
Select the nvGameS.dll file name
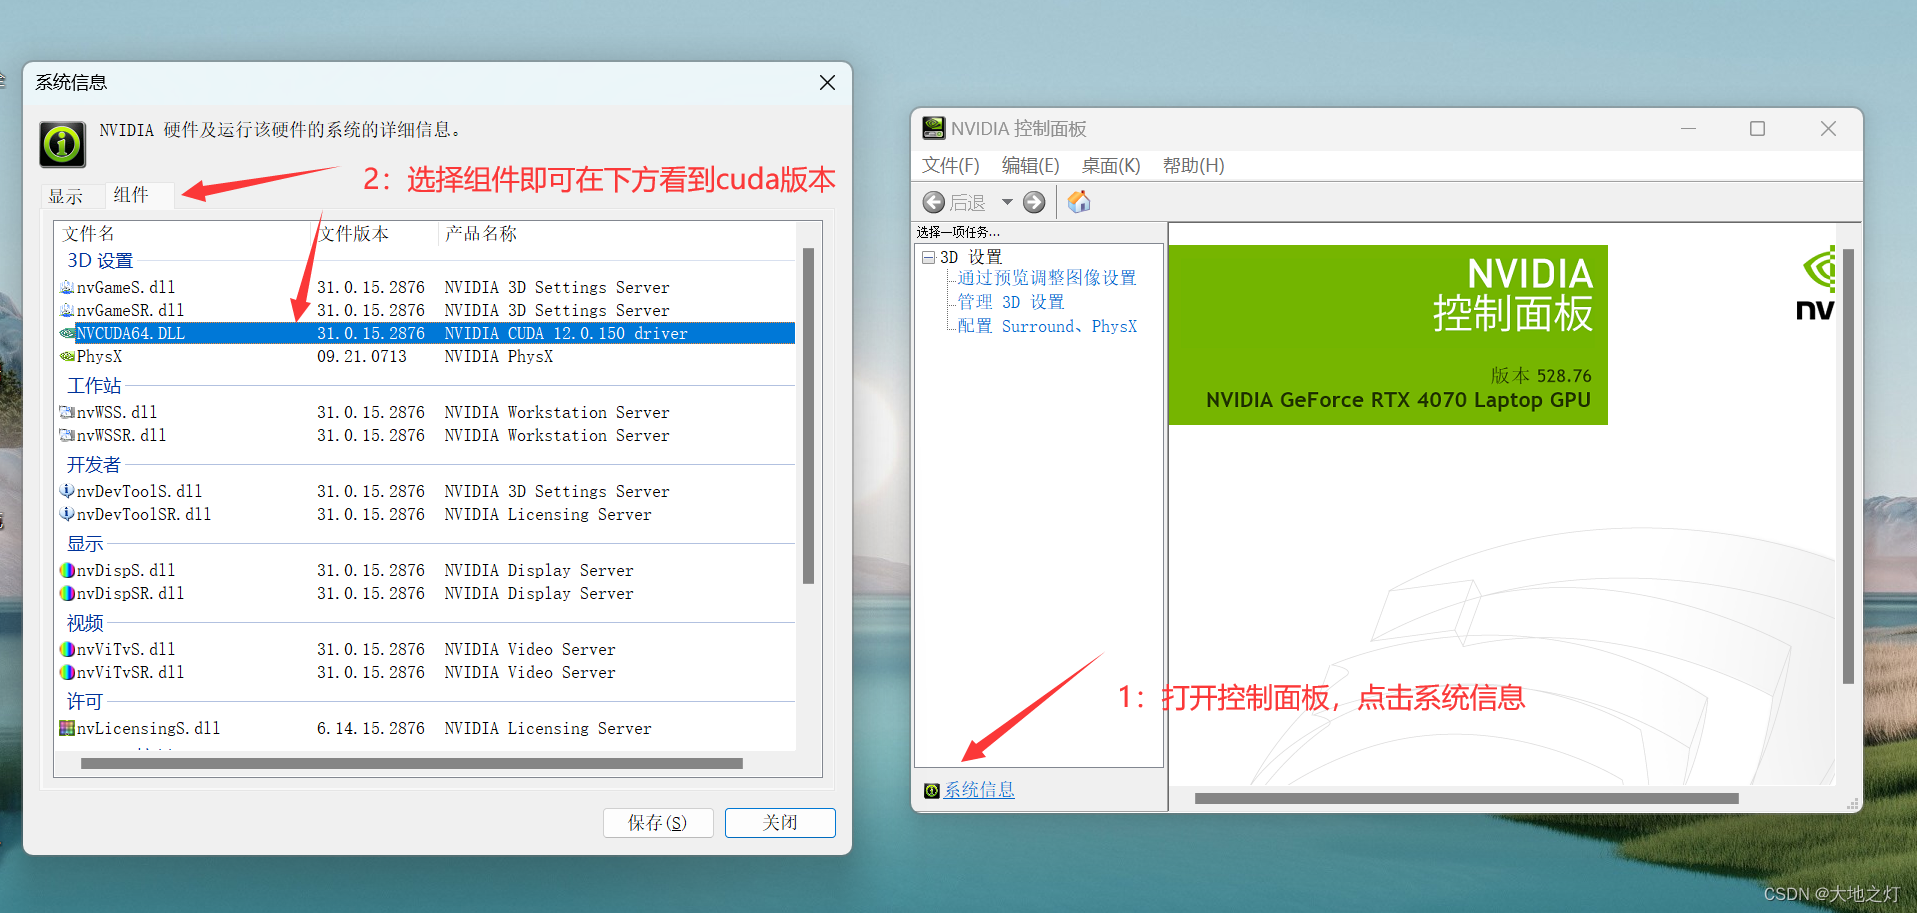[126, 287]
